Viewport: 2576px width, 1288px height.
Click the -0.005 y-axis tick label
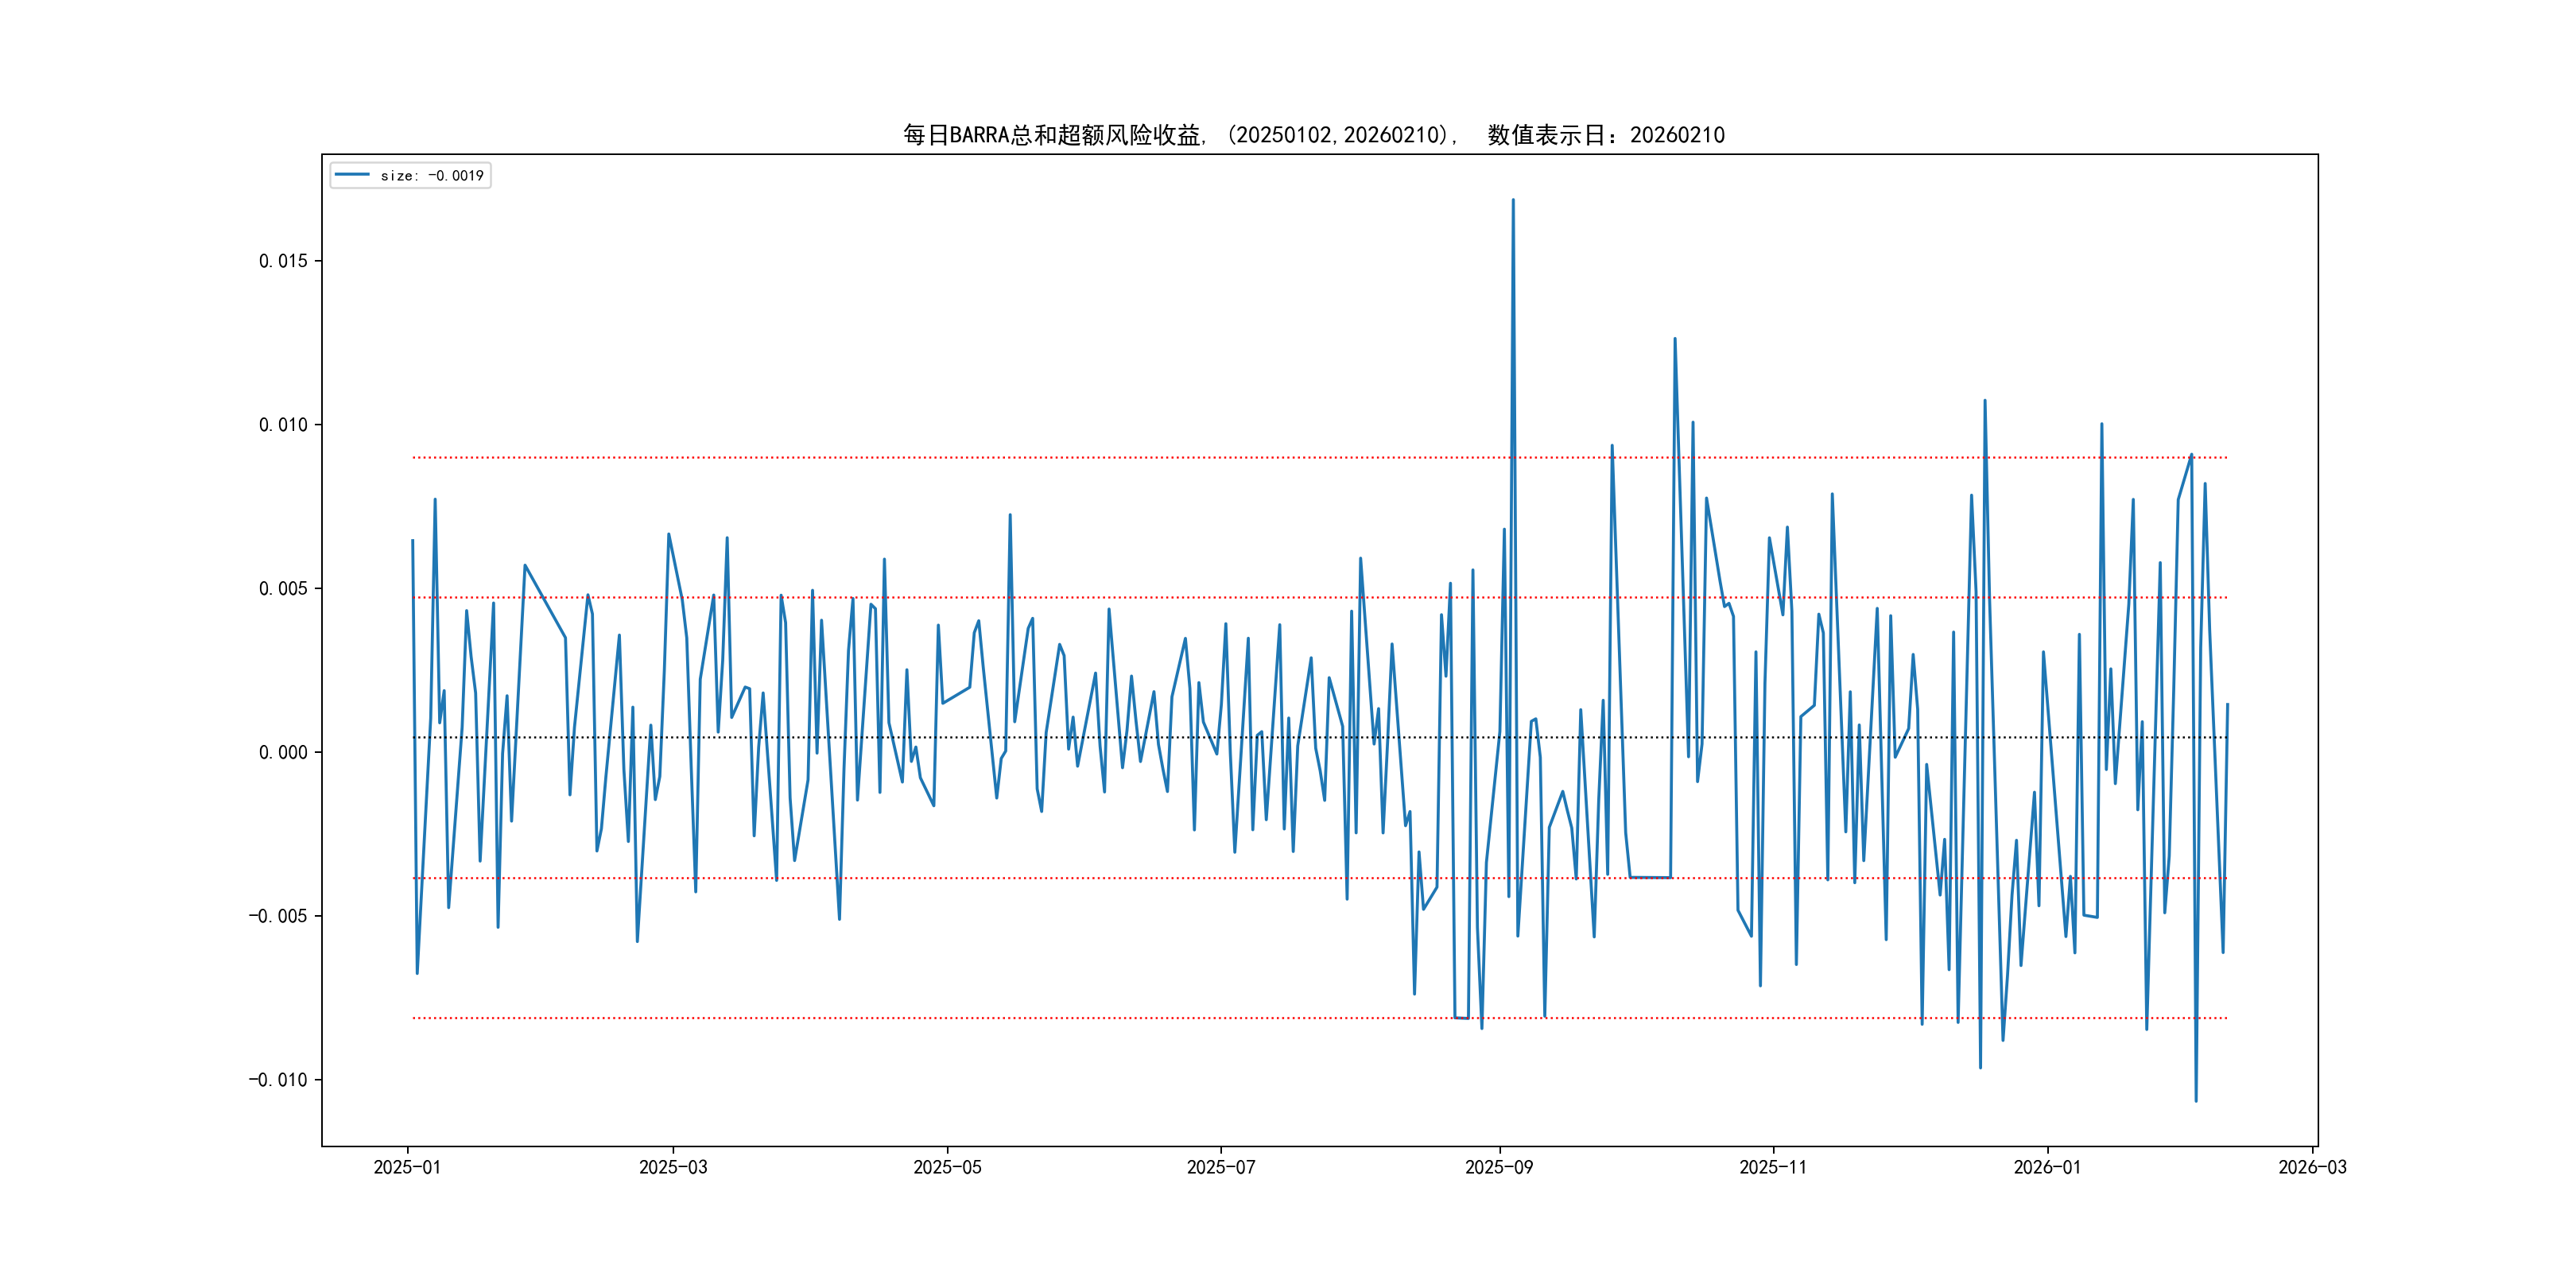tap(278, 916)
